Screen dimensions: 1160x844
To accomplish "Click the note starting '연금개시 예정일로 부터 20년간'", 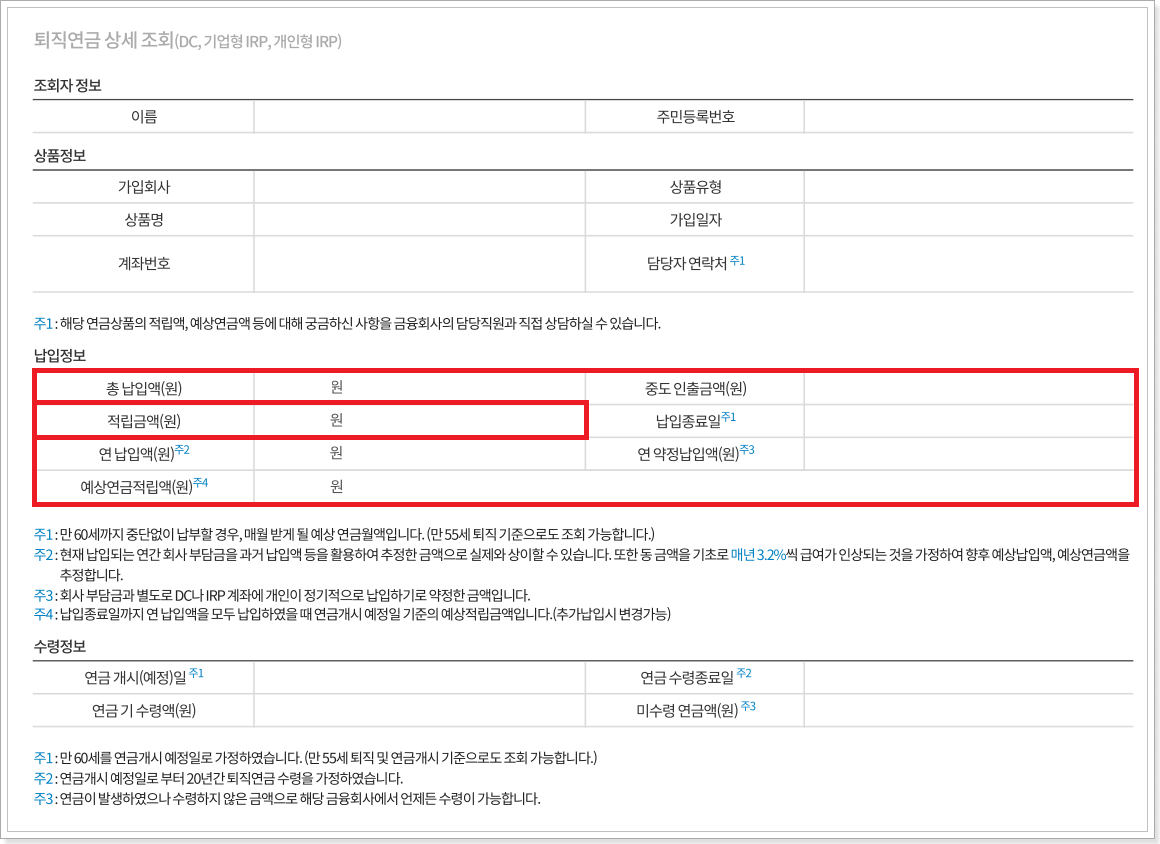I will point(232,778).
